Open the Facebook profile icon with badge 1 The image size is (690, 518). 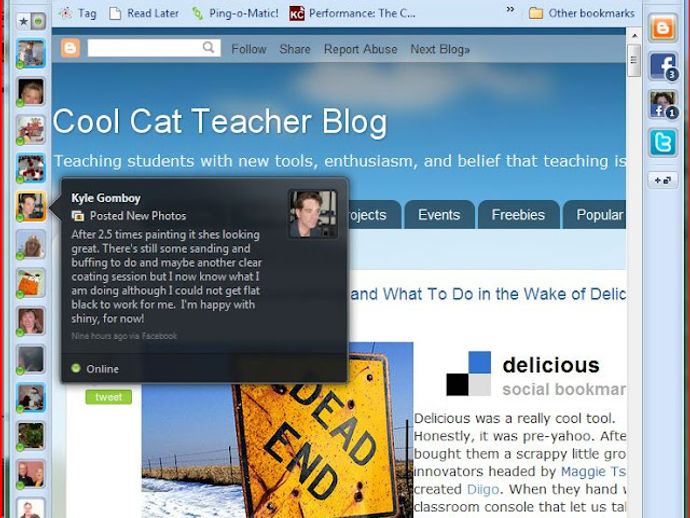pos(663,104)
